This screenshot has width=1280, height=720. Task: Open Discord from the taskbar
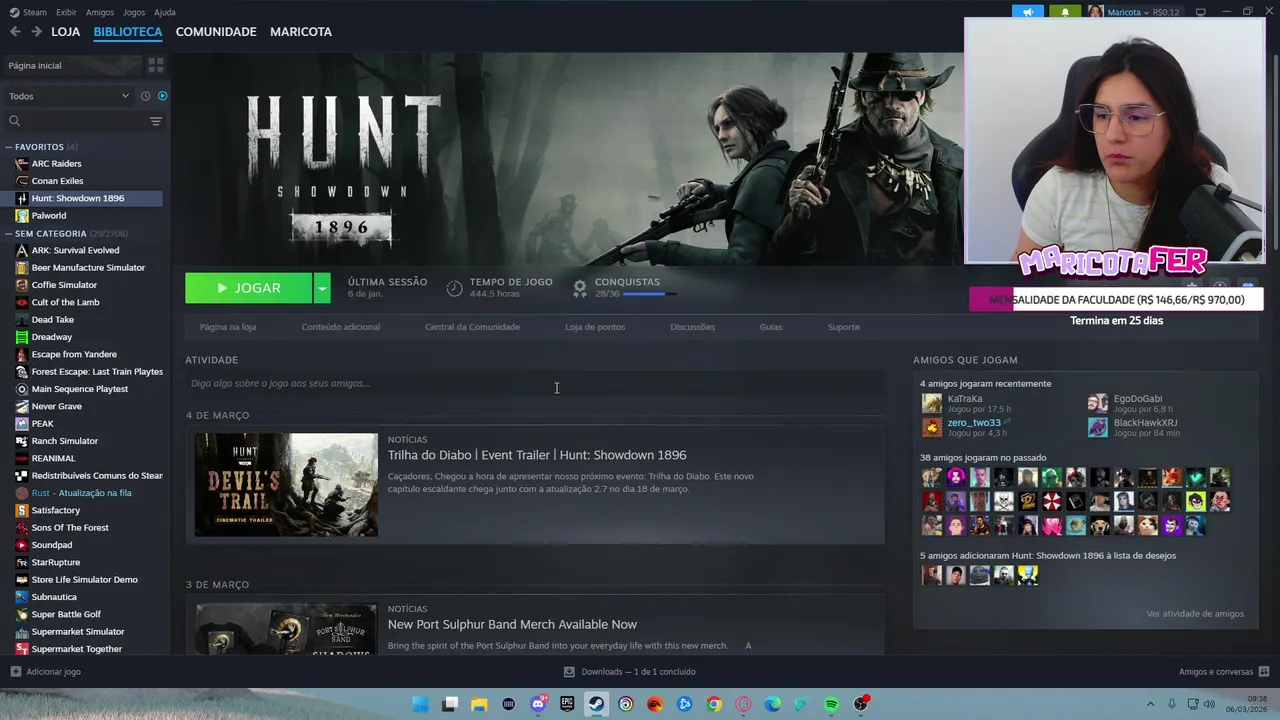[538, 704]
